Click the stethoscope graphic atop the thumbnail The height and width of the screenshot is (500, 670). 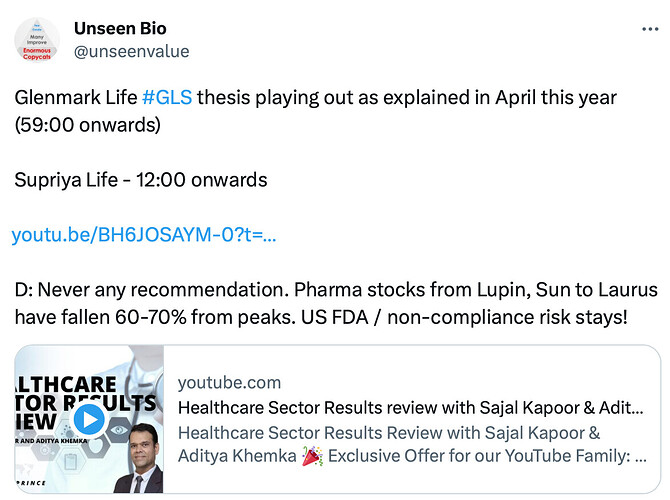[x=141, y=368]
